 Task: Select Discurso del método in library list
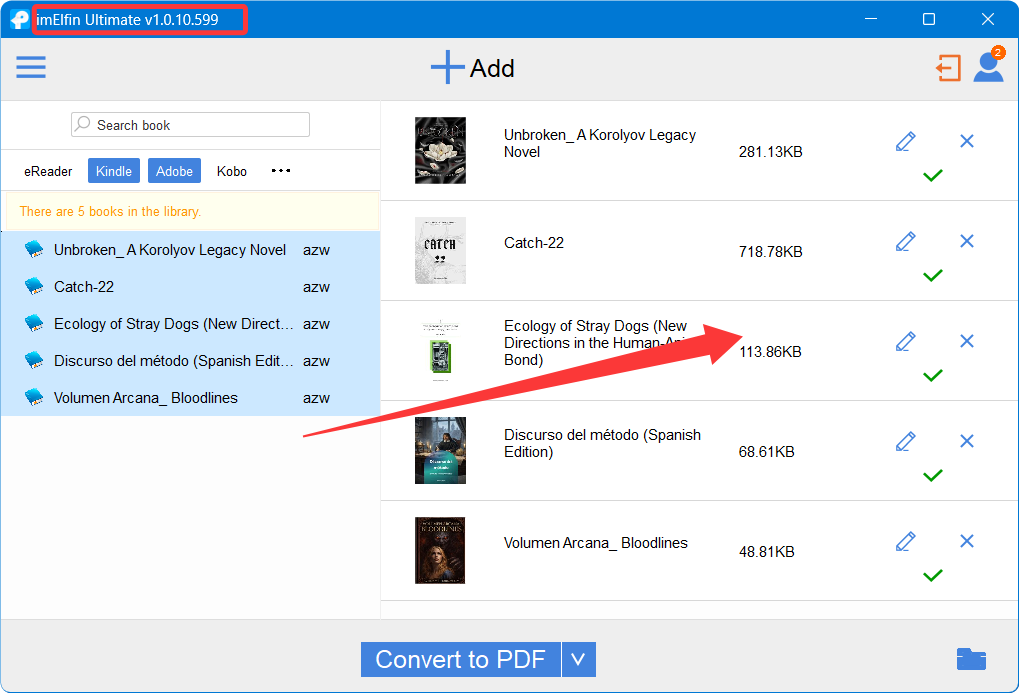(x=191, y=361)
